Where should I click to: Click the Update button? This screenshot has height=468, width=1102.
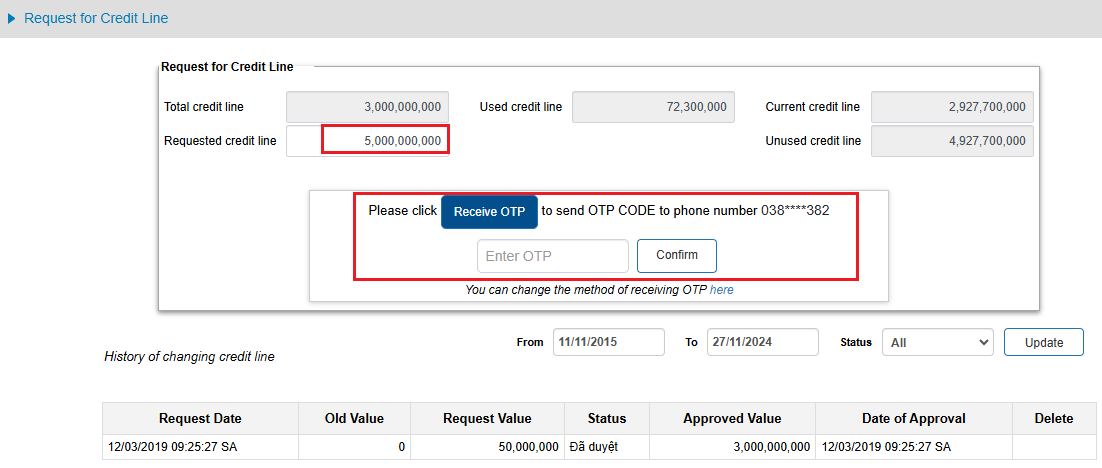point(1044,342)
